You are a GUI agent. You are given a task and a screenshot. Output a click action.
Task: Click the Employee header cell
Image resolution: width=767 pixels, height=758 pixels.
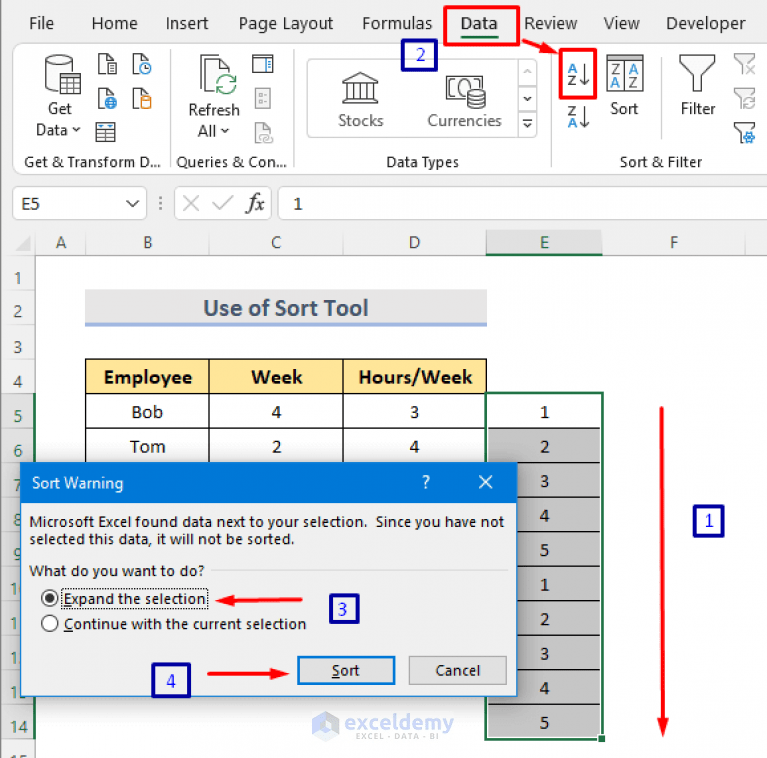(x=147, y=377)
